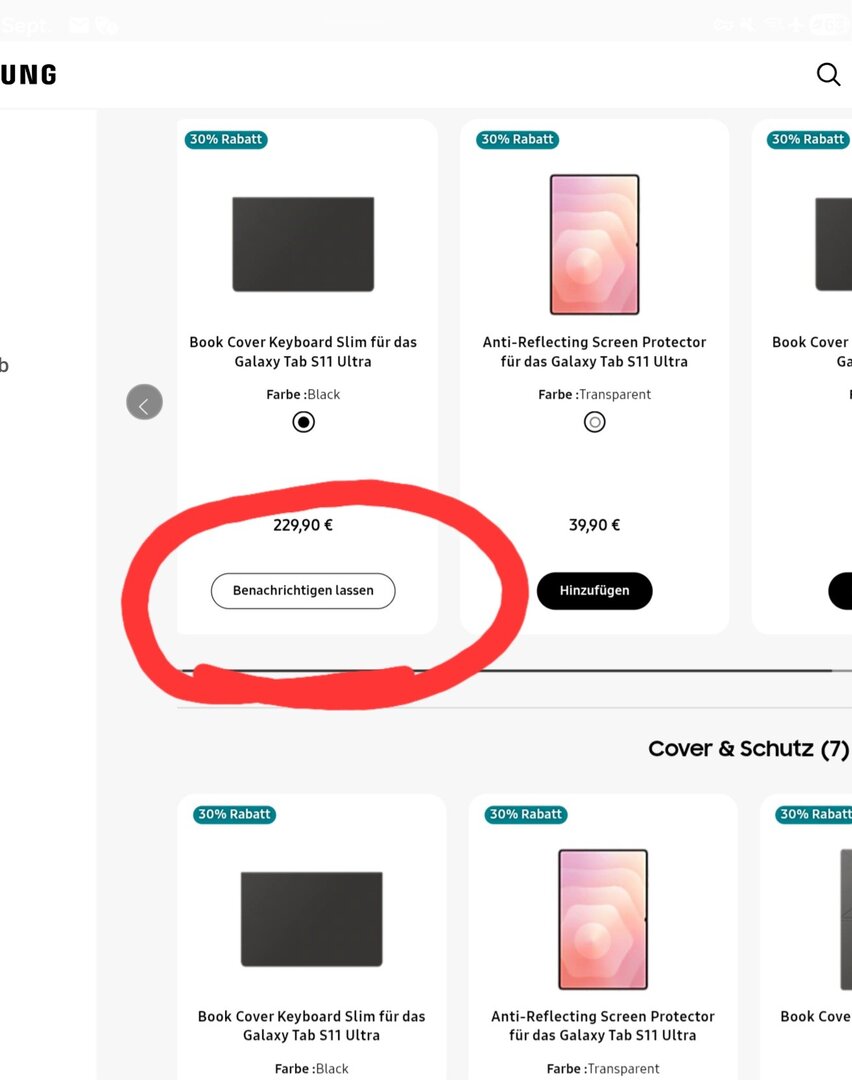Open top Anti-Reflecting Screen Protector image

click(x=595, y=244)
